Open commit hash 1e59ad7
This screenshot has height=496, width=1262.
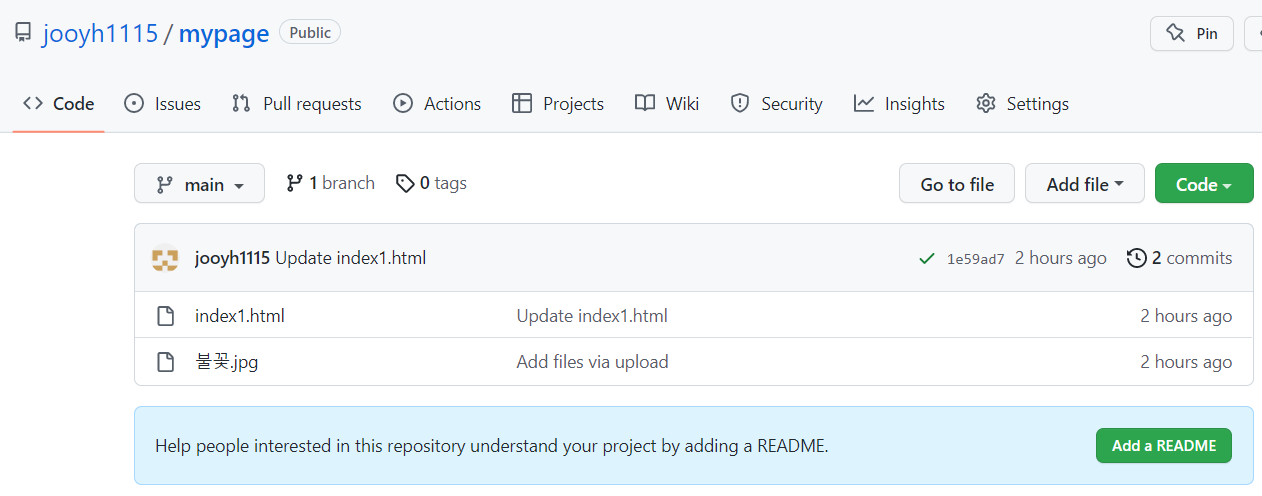click(x=976, y=259)
